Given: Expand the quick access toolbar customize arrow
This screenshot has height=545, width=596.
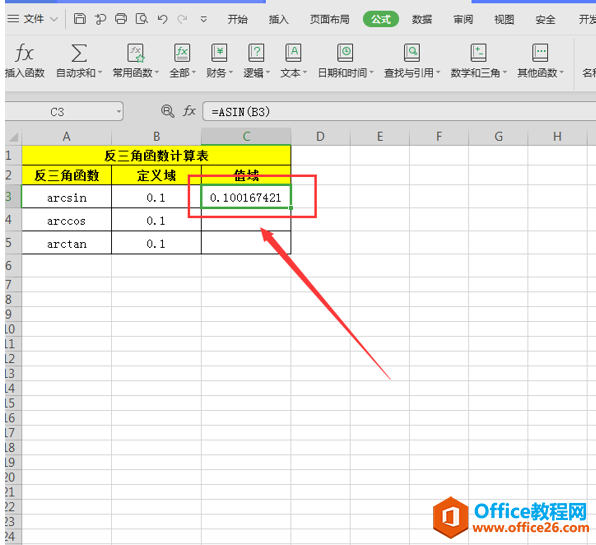Looking at the screenshot, I should pos(204,19).
